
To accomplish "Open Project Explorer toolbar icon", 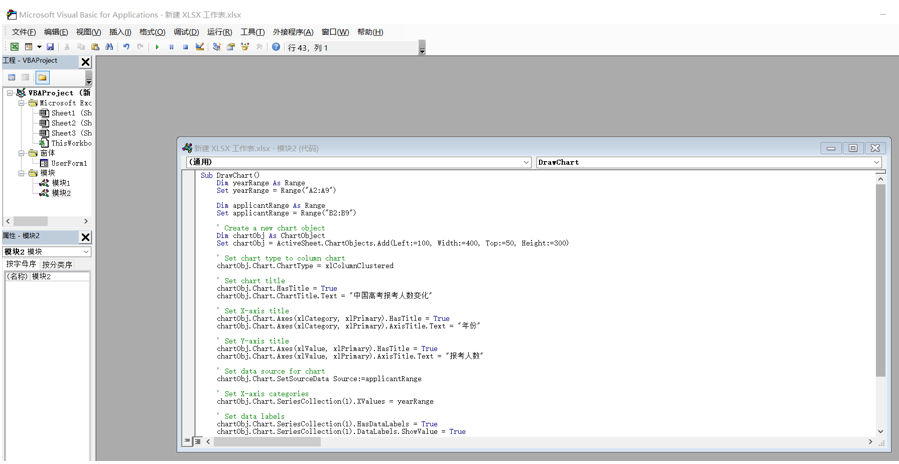I will pyautogui.click(x=217, y=47).
